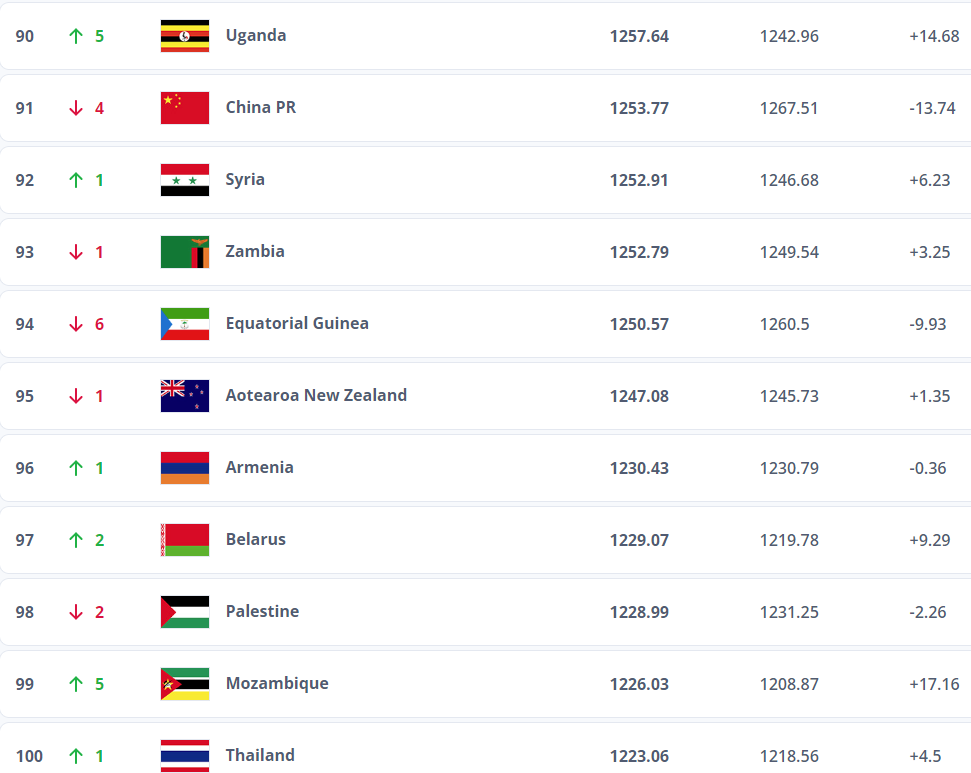Click the Zambia flag icon
The image size is (971, 773).
[x=185, y=252]
